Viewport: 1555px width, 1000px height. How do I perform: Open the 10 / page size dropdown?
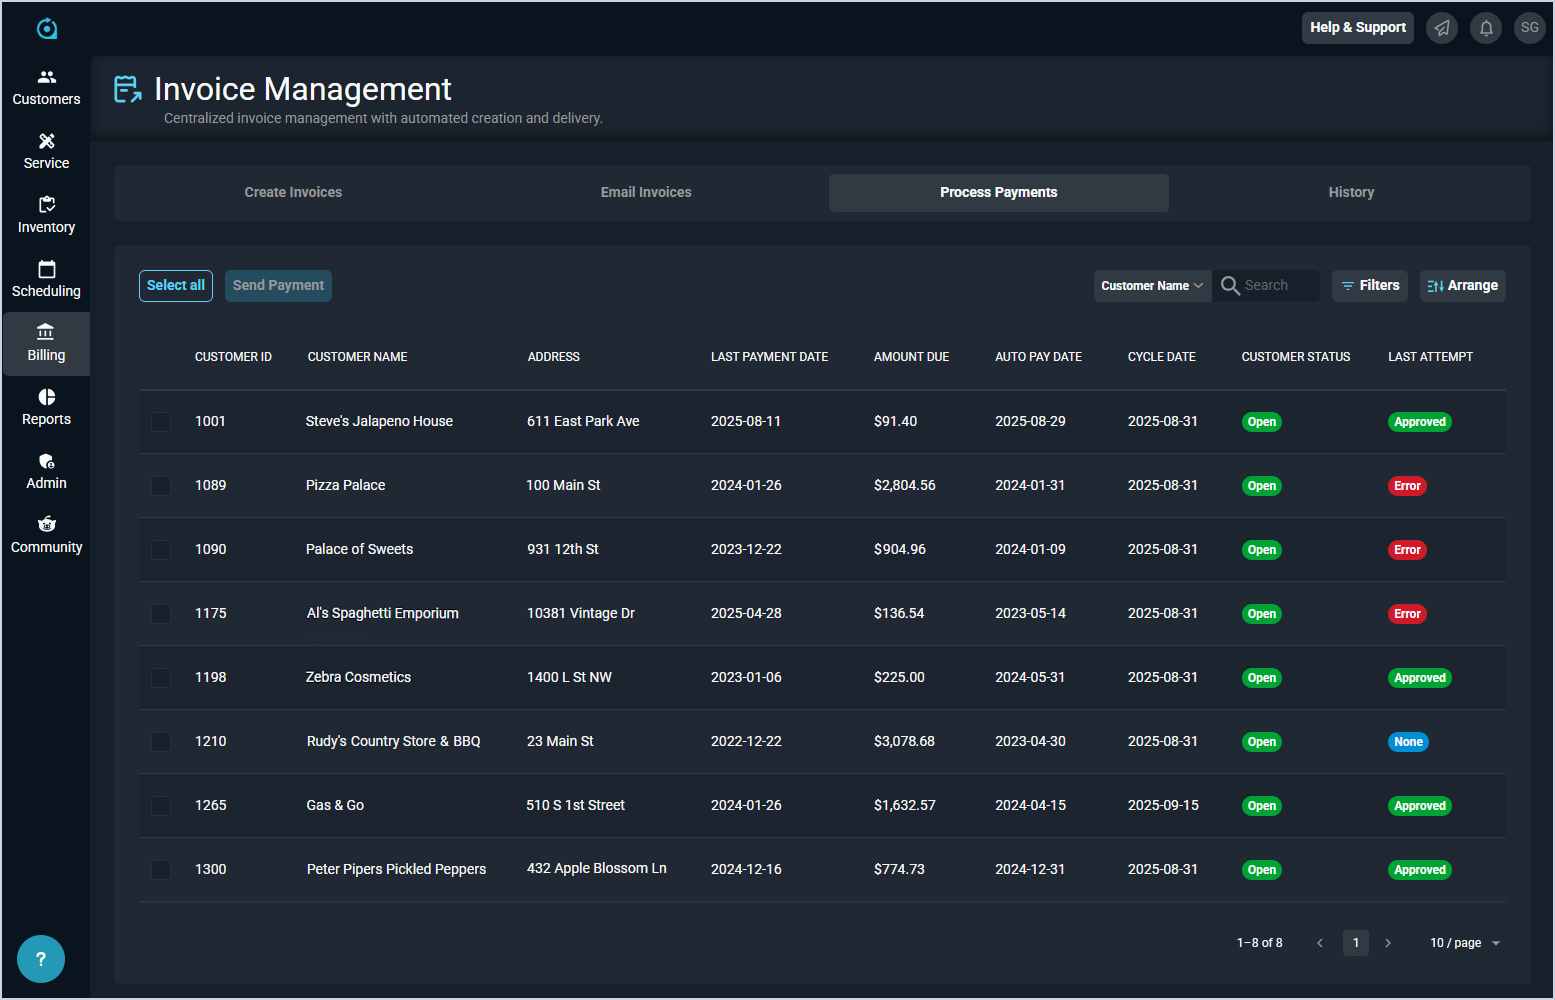click(x=1465, y=943)
